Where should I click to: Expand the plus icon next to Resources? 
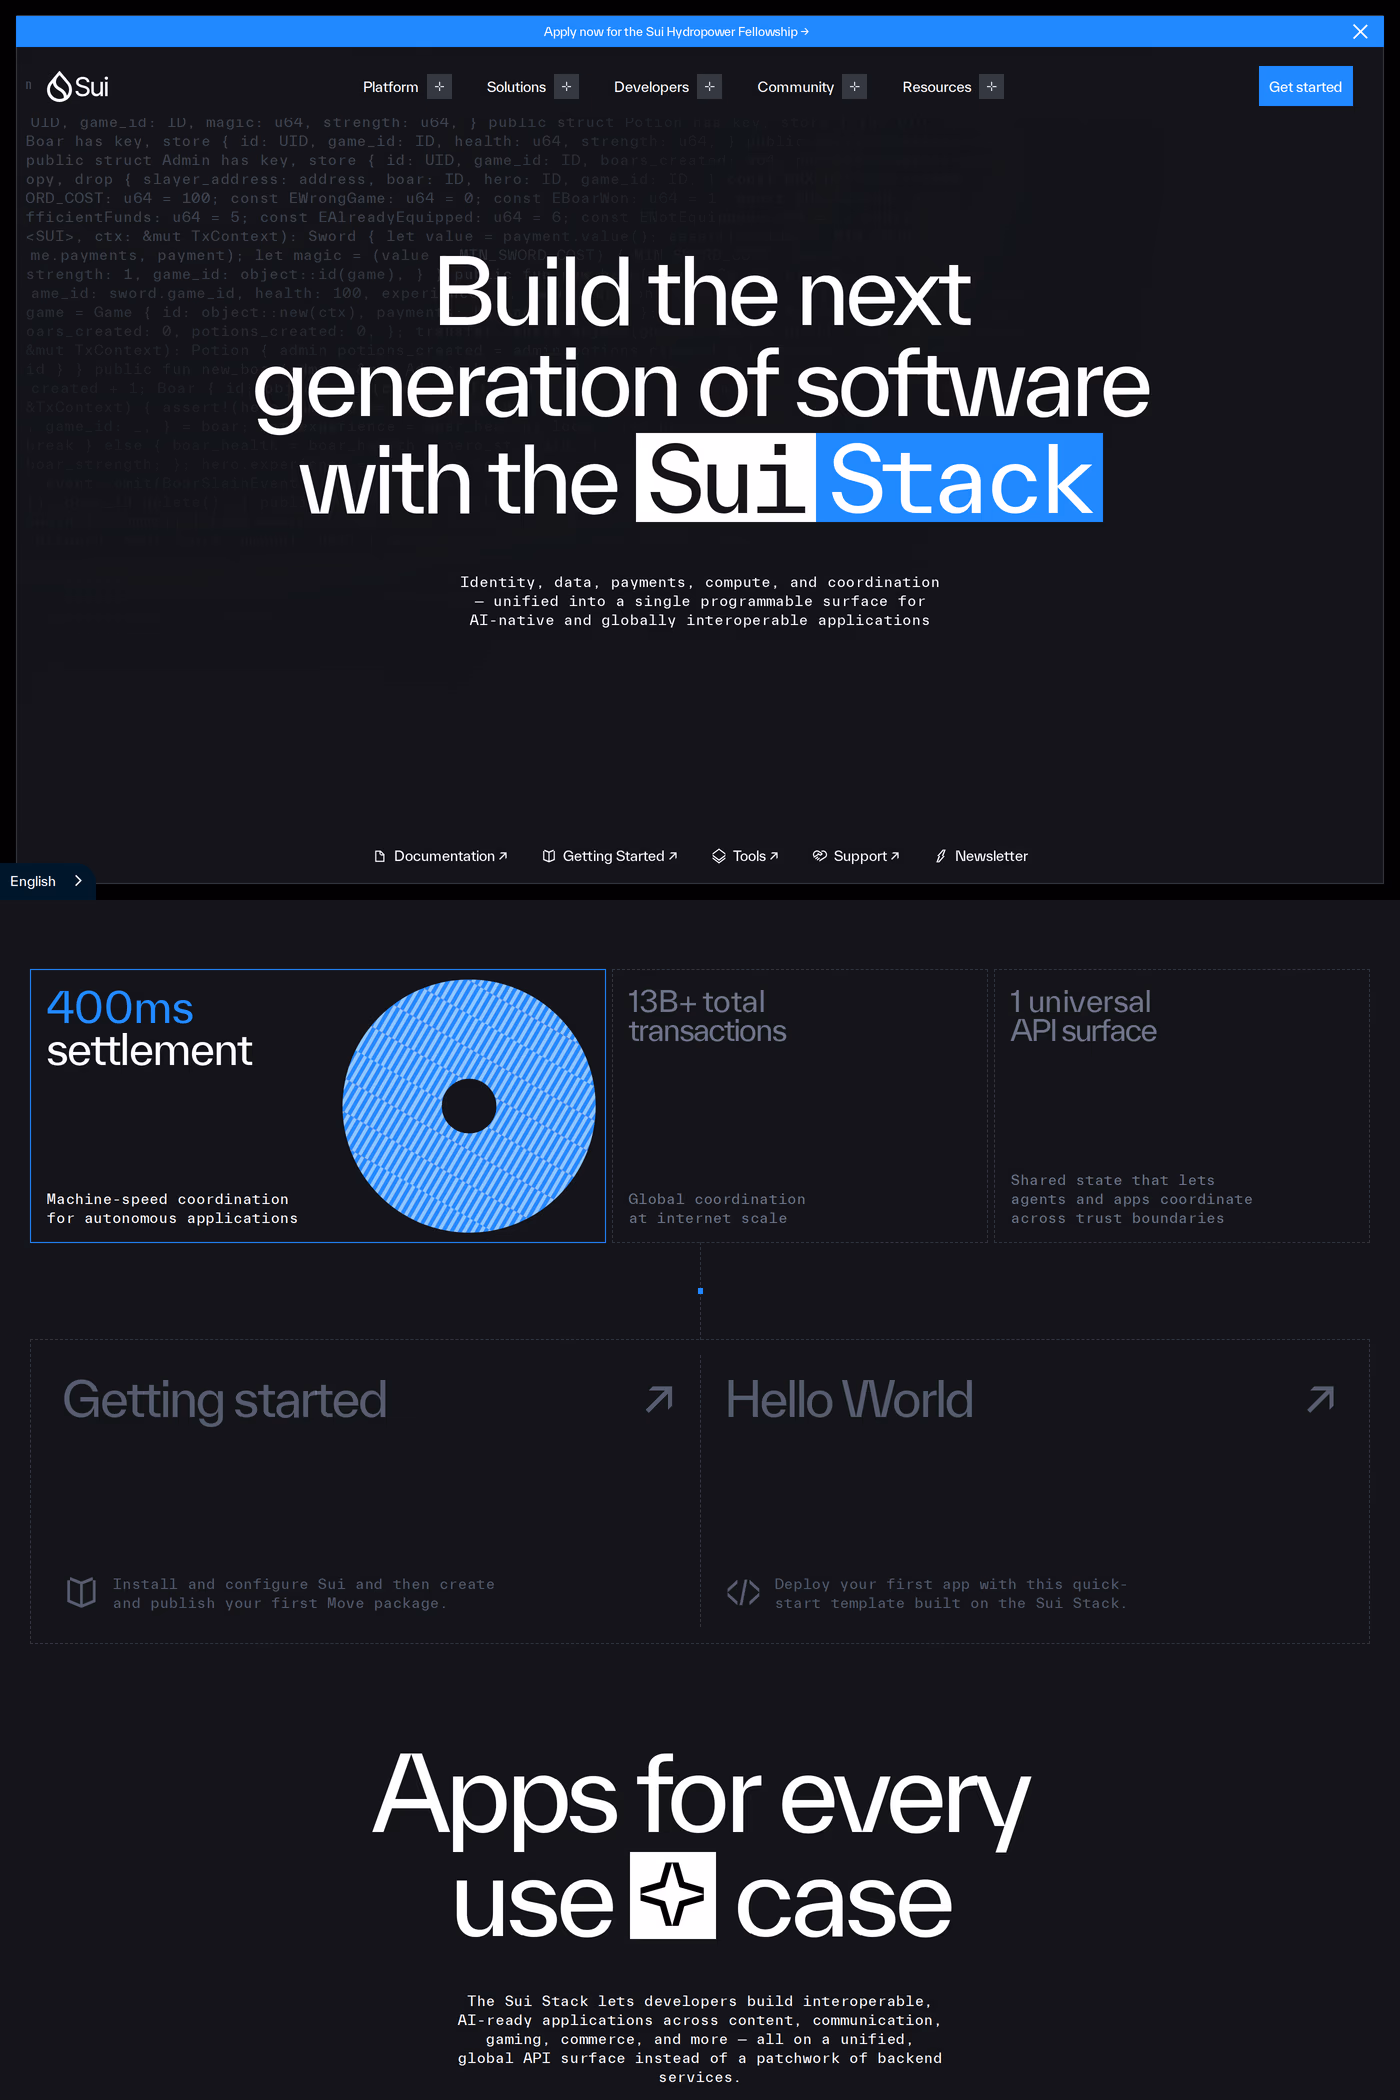992,87
